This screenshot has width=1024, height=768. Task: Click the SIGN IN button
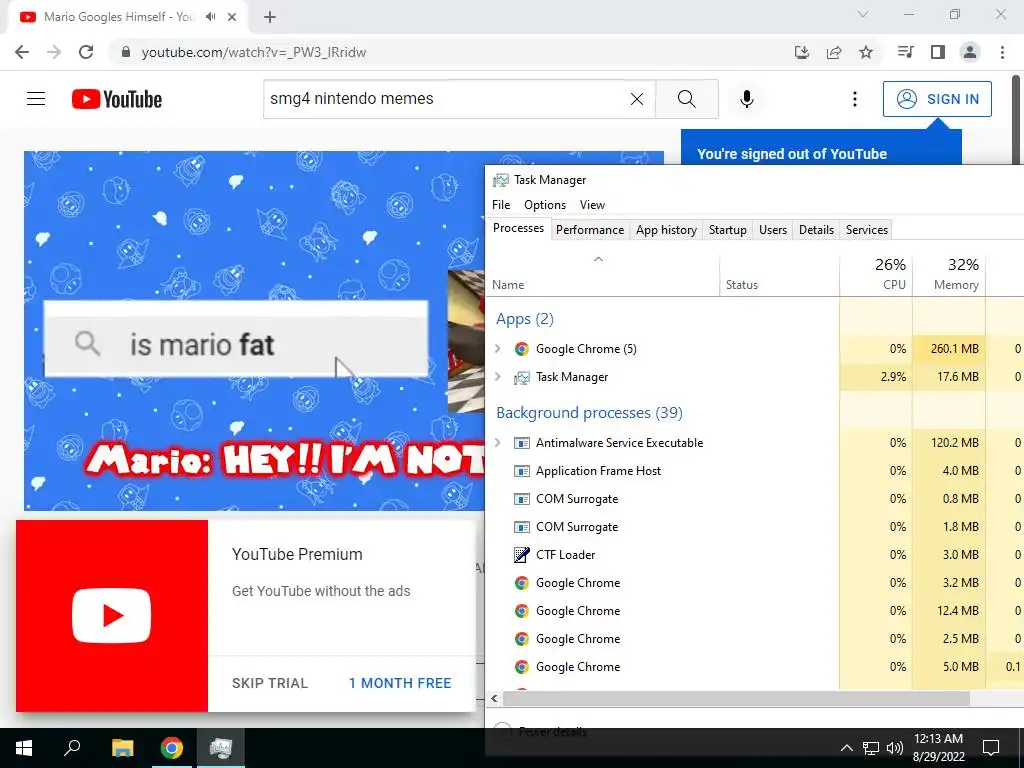click(x=937, y=99)
